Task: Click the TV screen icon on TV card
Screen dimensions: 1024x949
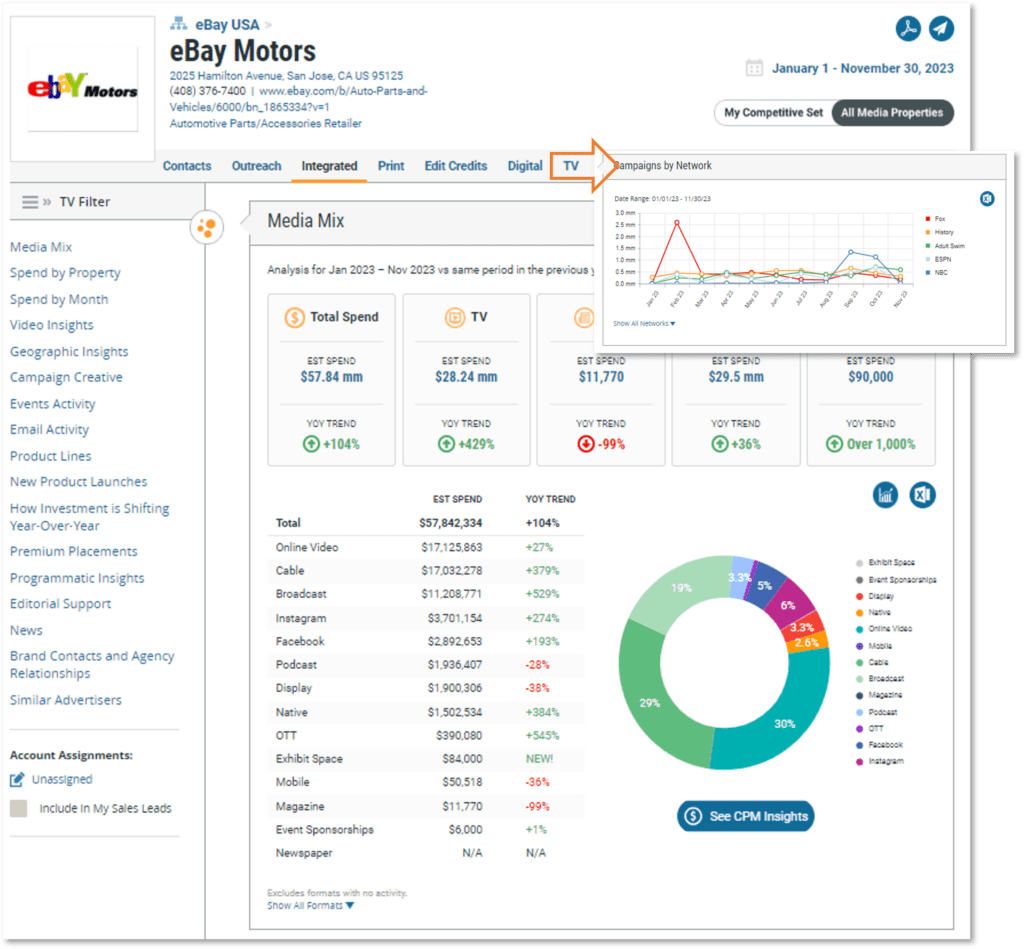Action: tap(455, 317)
